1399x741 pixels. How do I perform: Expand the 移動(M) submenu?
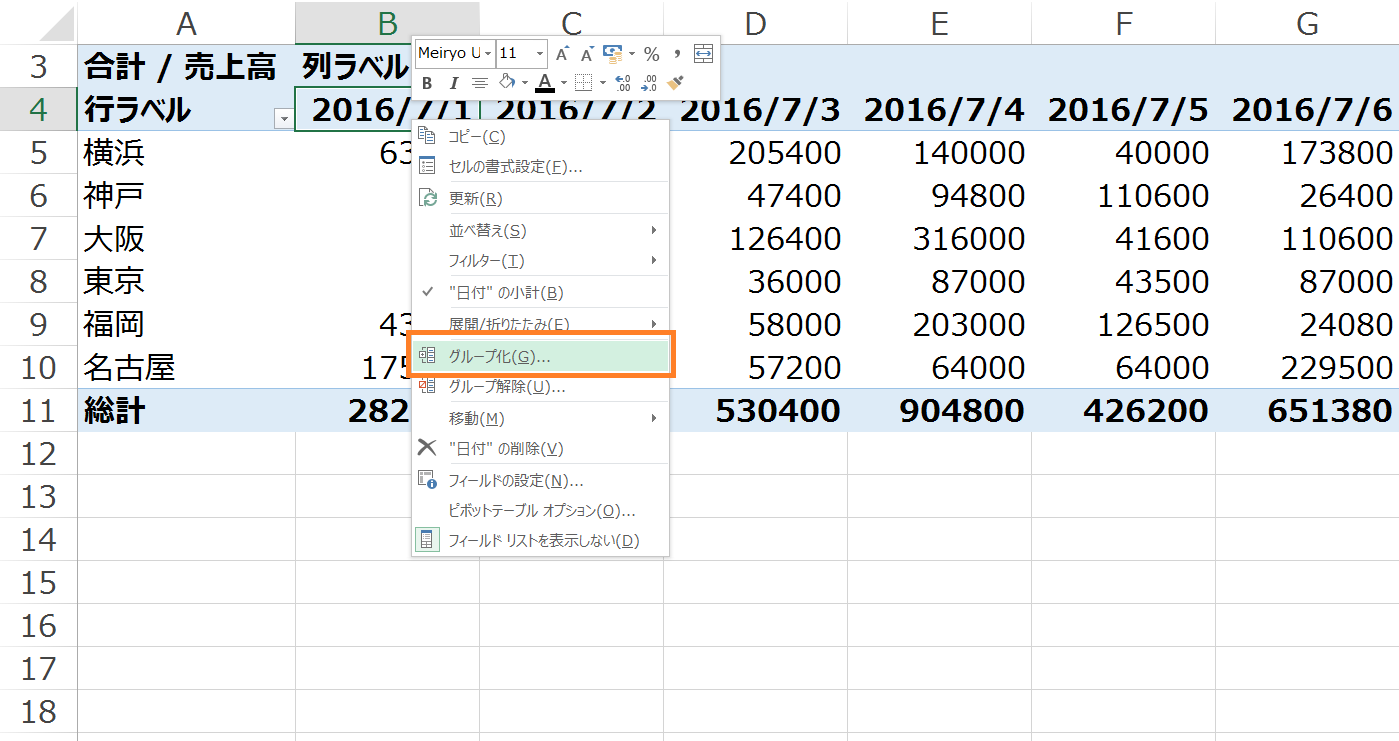point(540,417)
